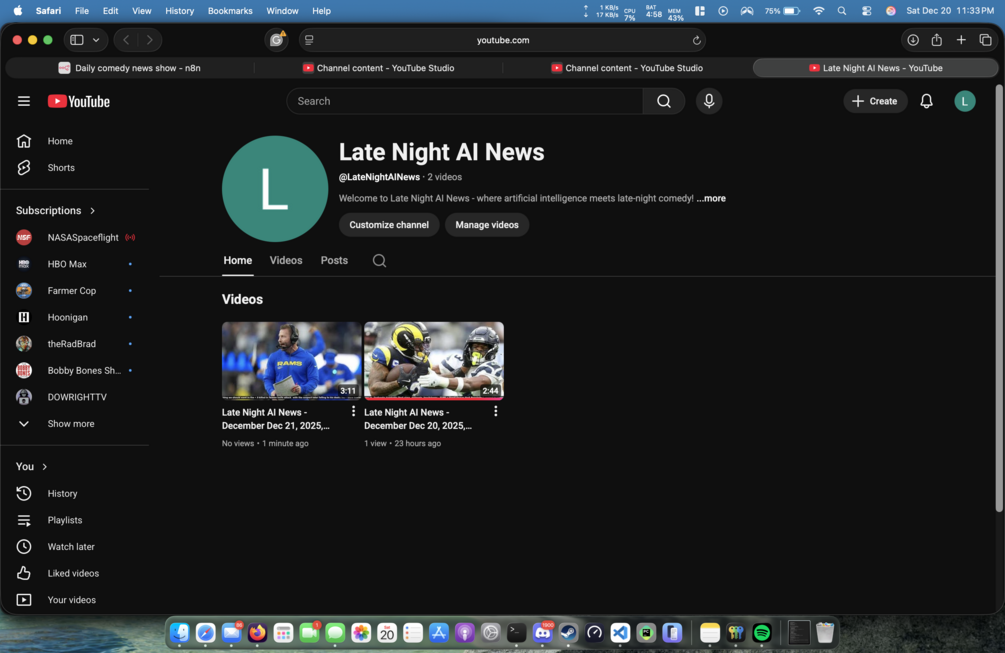Viewport: 1005px width, 653px height.
Task: Open Safari tab group dropdown arrow
Action: click(x=96, y=40)
